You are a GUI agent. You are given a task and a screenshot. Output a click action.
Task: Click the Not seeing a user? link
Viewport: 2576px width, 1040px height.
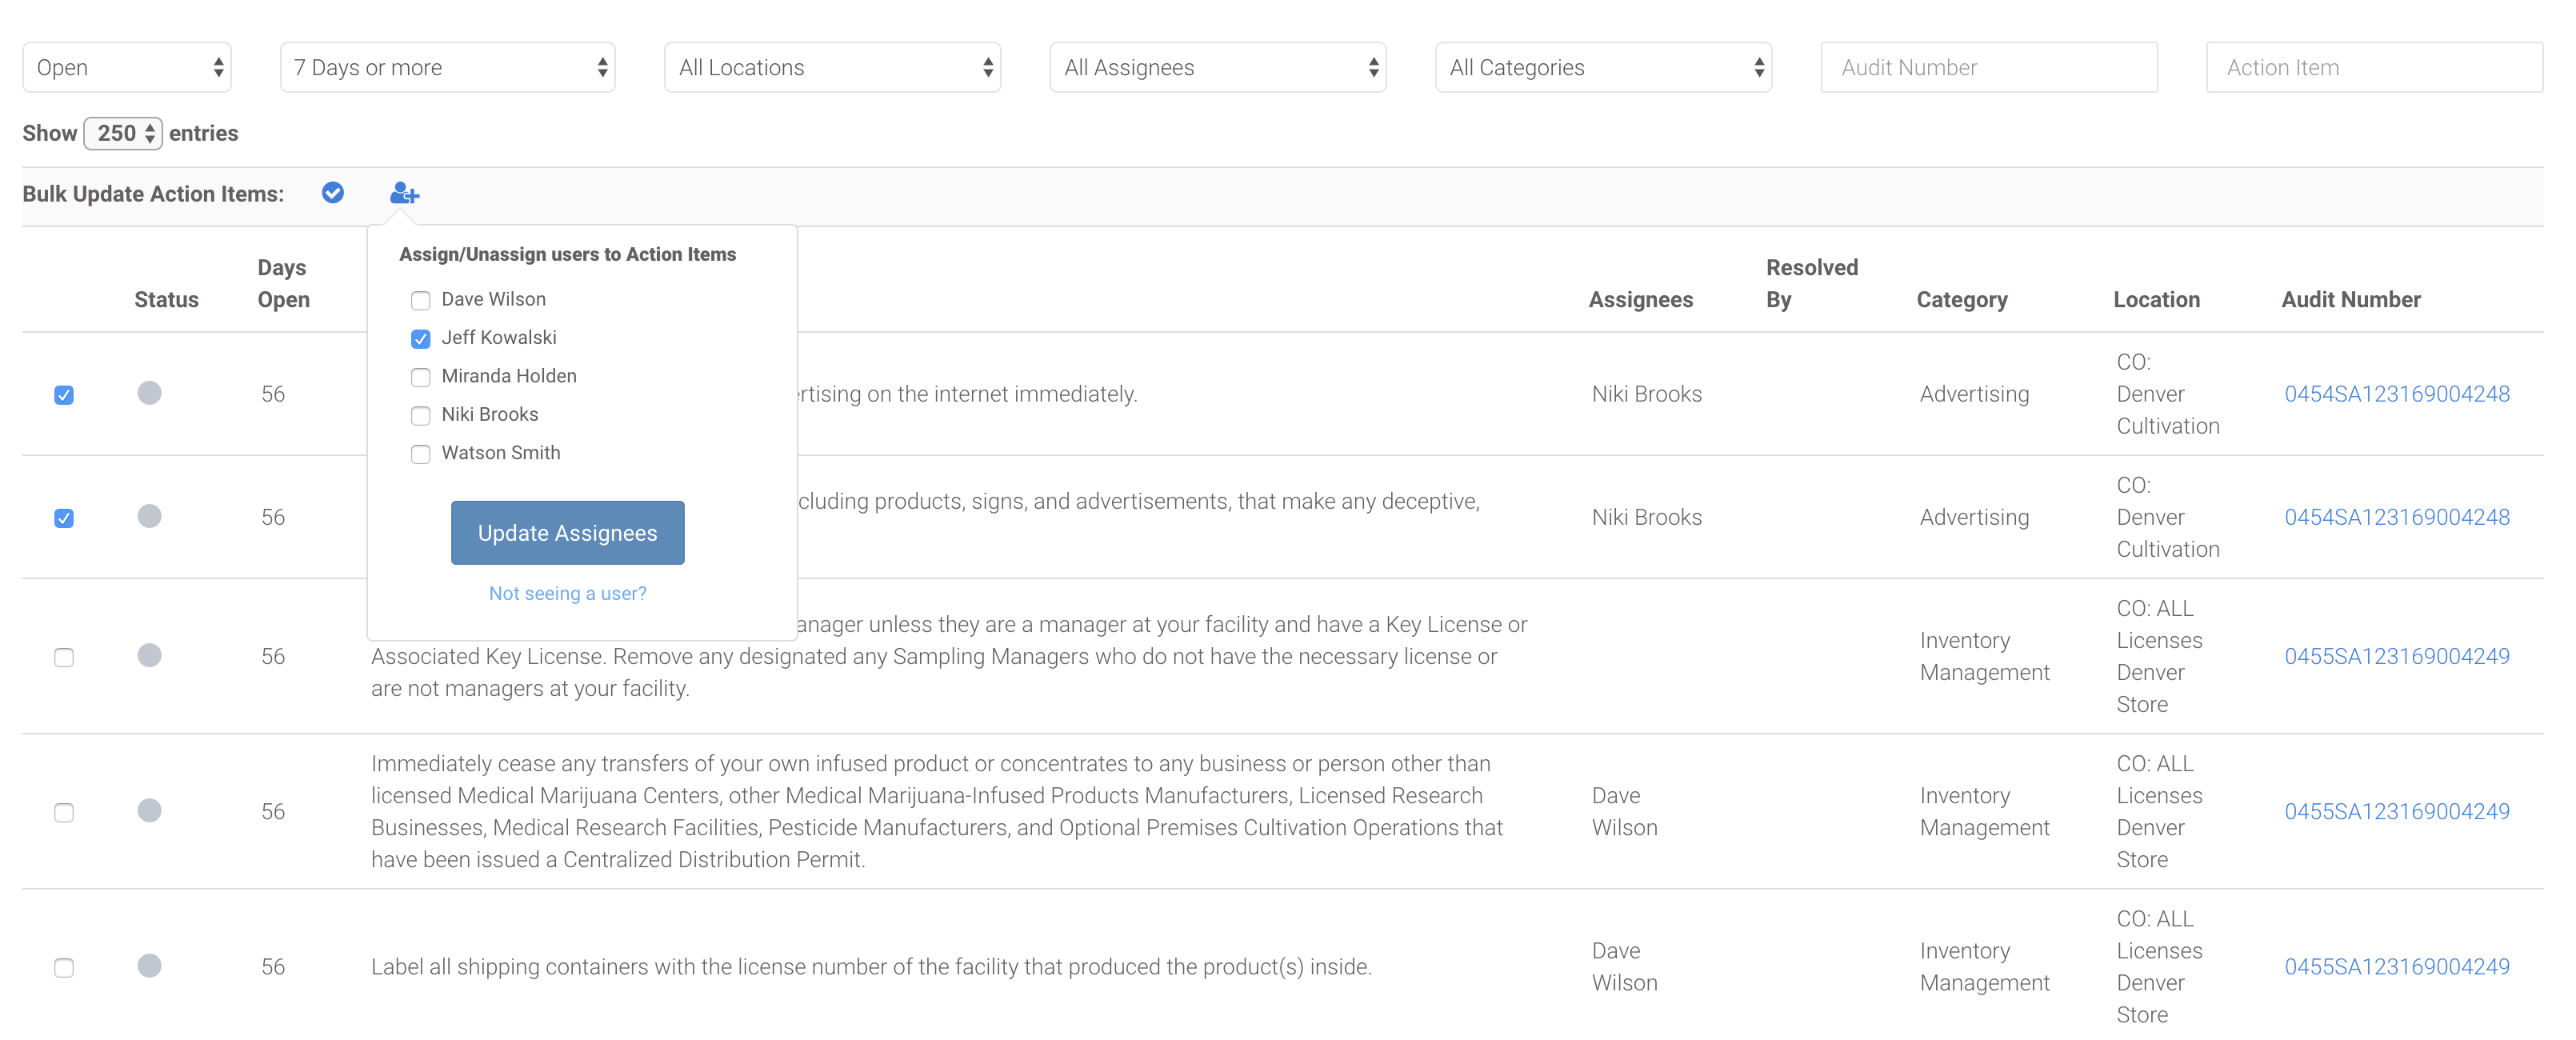(567, 593)
